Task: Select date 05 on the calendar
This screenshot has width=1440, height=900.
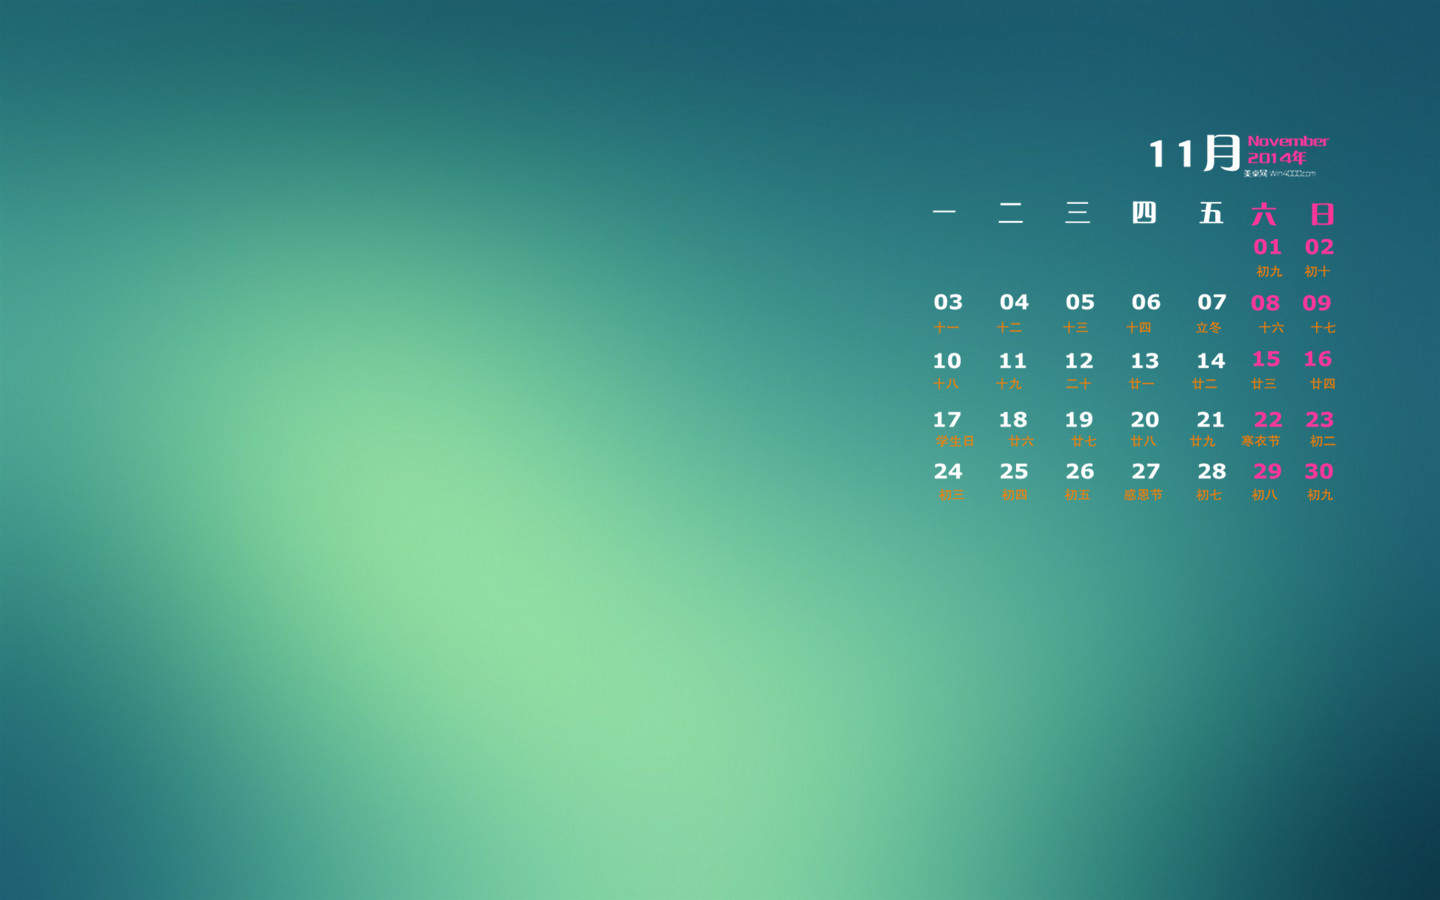Action: point(1079,302)
